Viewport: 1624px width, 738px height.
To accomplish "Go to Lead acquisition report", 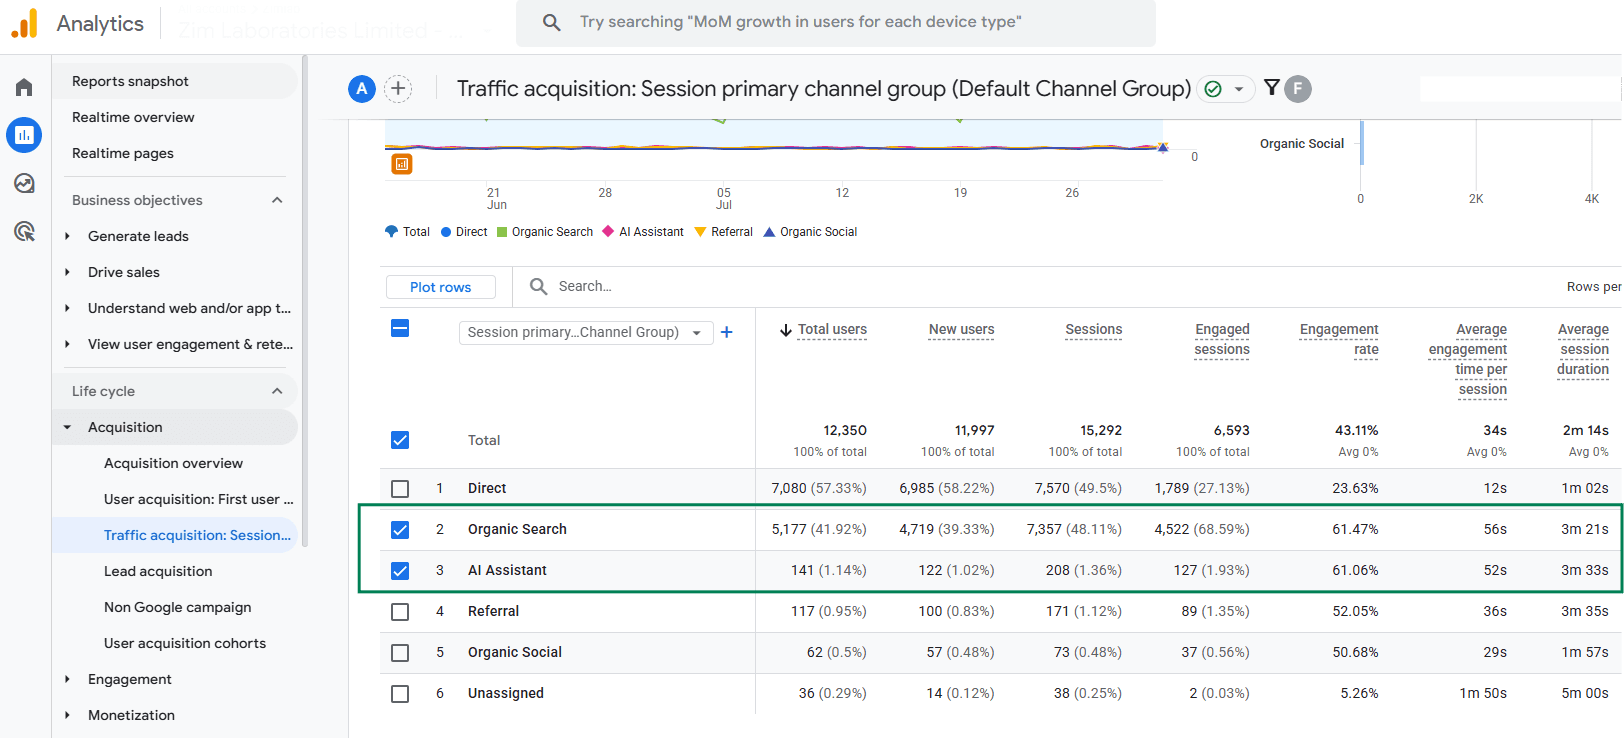I will tap(158, 571).
